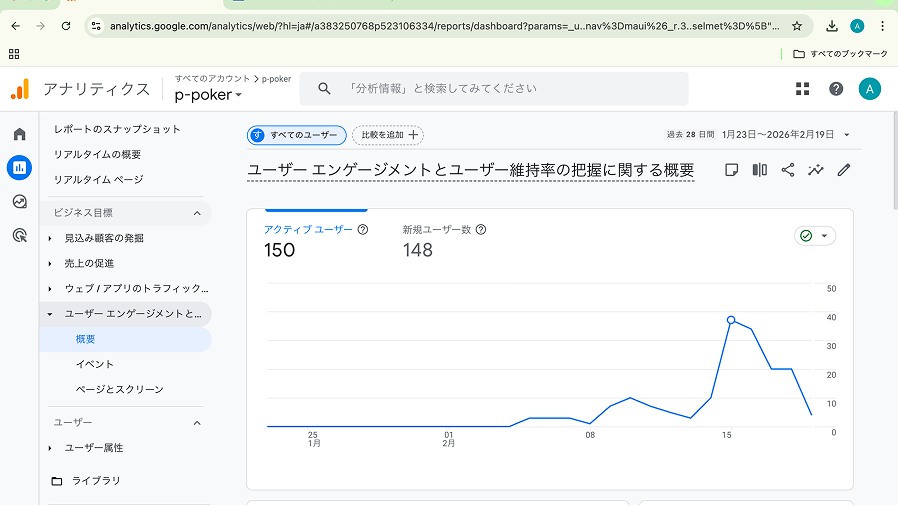Open the apps grid in bookmarks bar
Image resolution: width=898 pixels, height=506 pixels.
[14, 54]
